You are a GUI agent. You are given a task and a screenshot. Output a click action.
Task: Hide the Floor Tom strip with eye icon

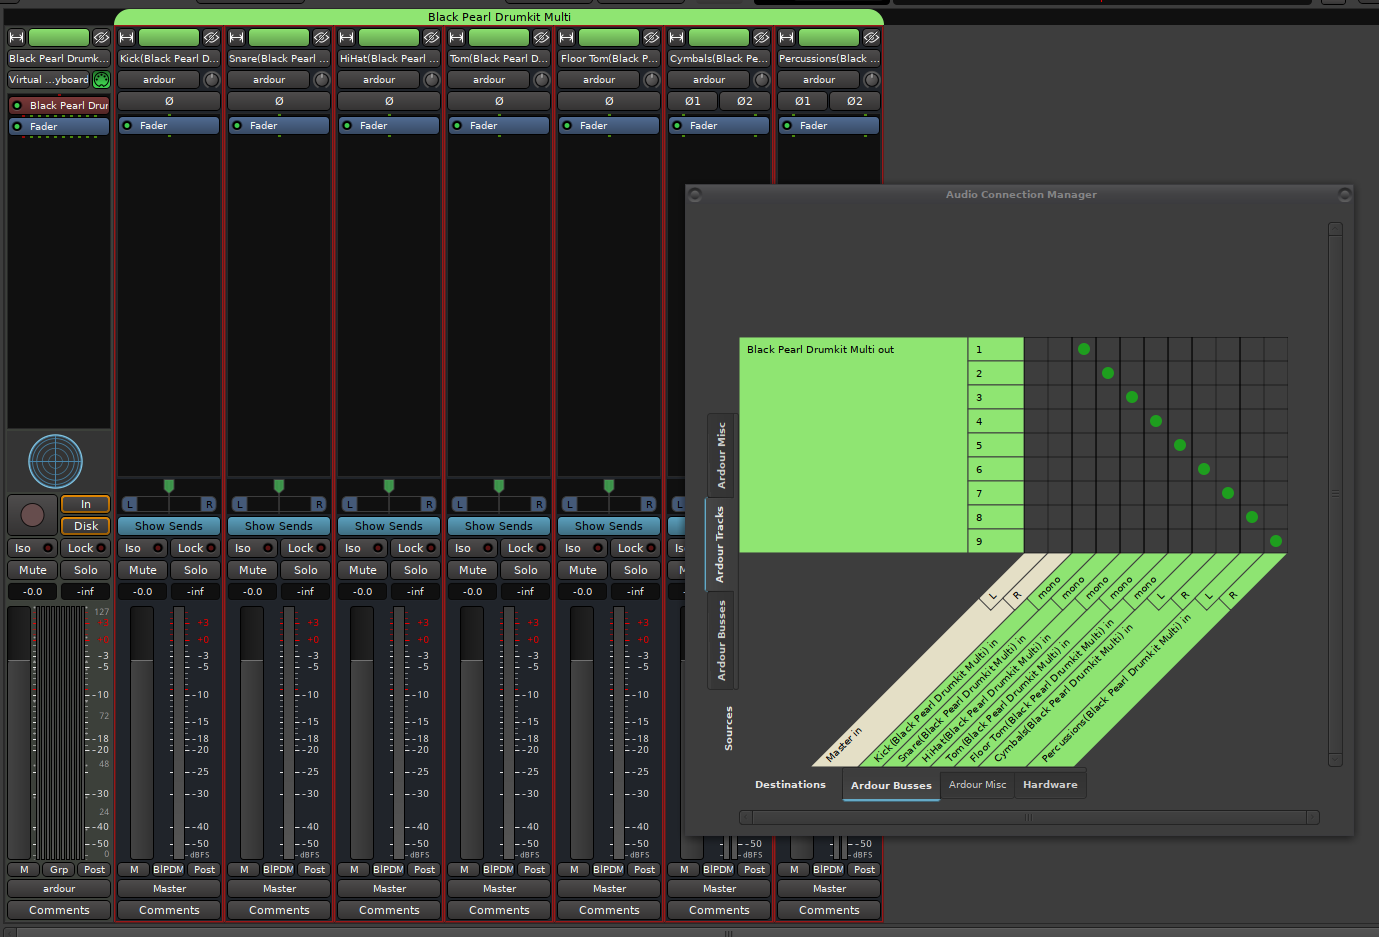[651, 37]
